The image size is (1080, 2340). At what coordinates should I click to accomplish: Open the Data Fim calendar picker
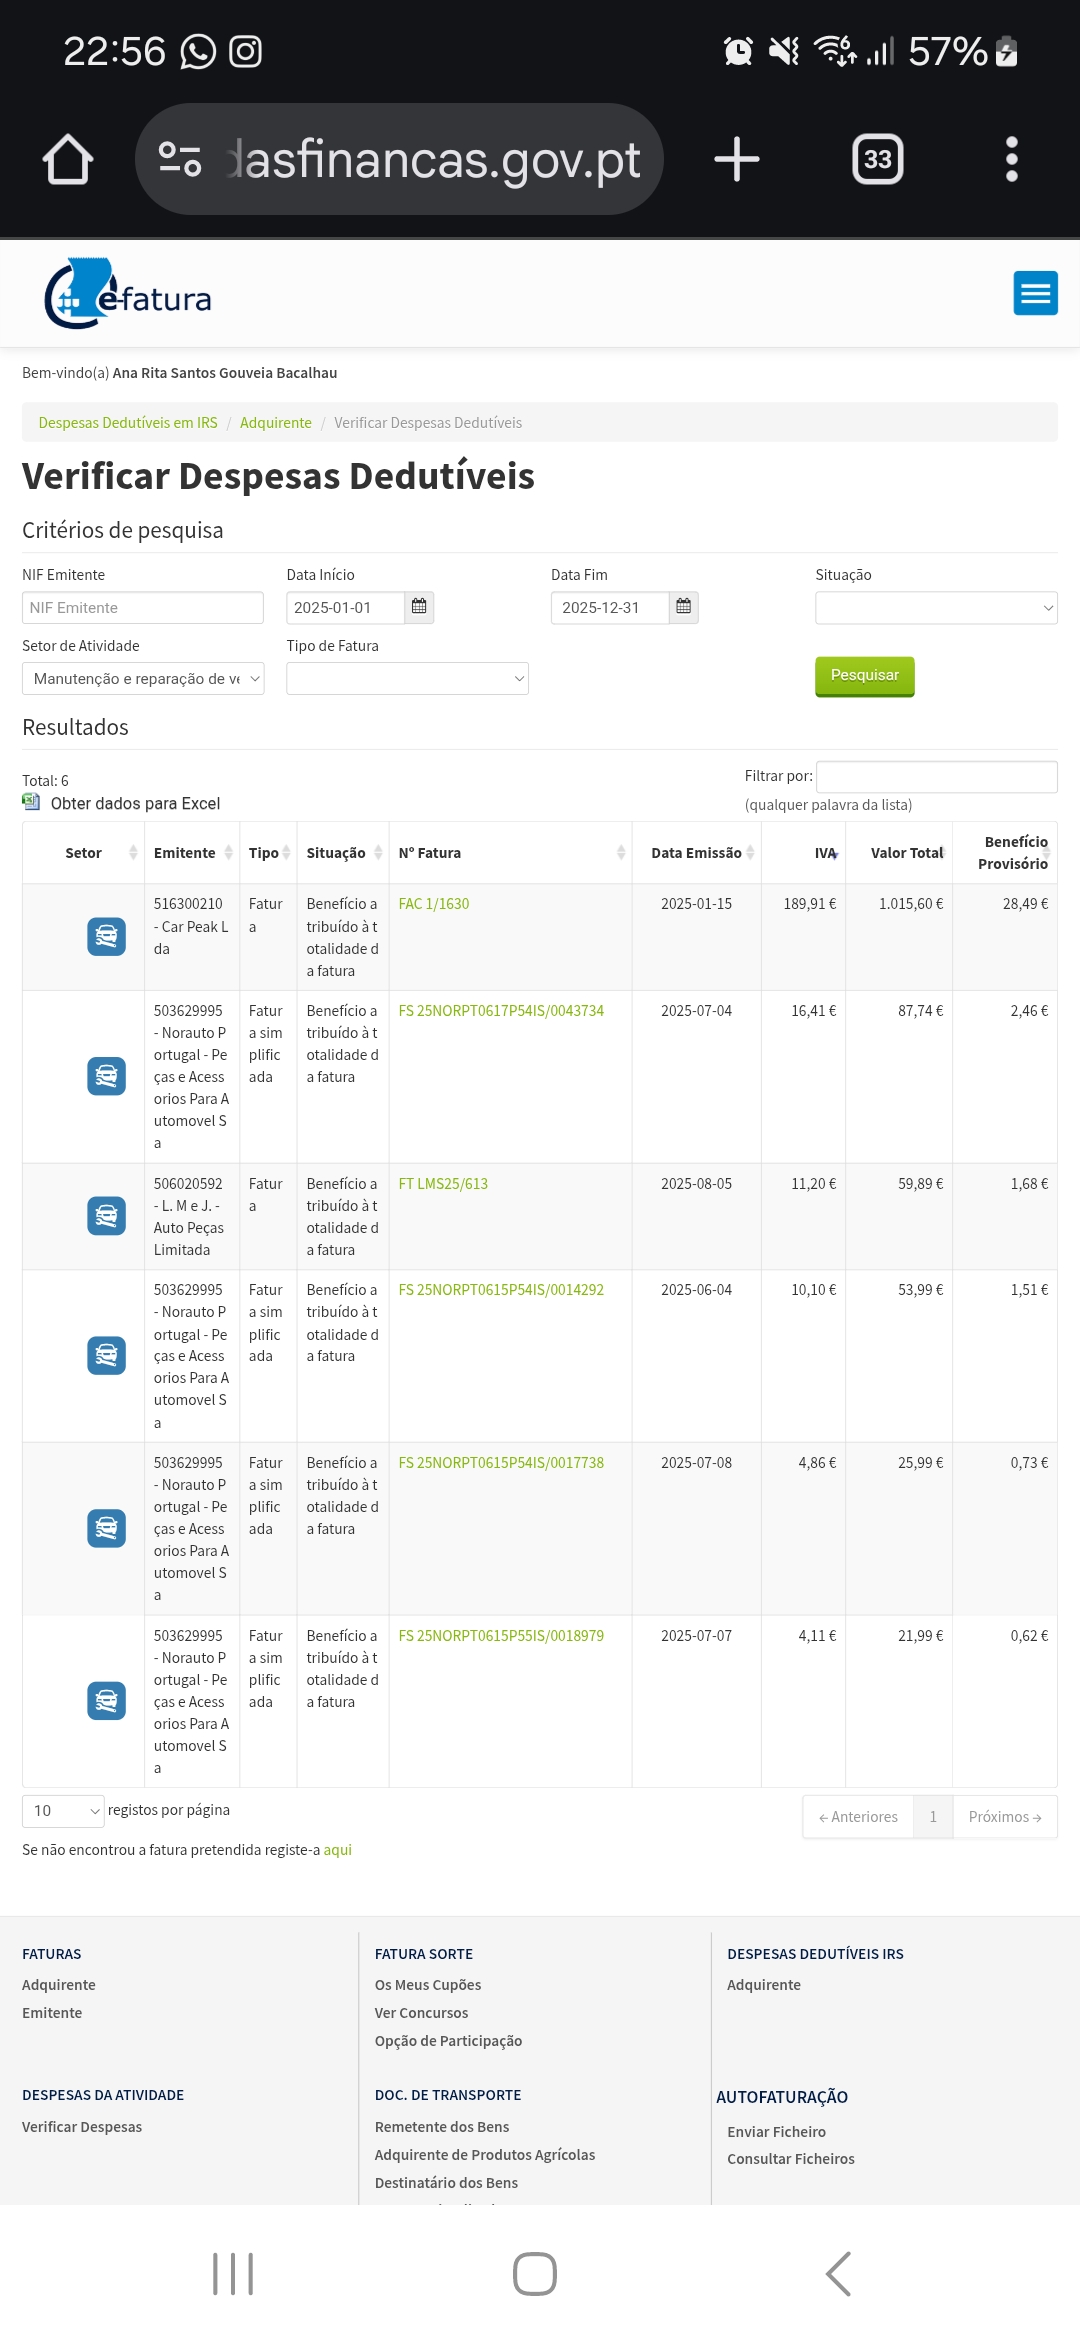pos(684,607)
